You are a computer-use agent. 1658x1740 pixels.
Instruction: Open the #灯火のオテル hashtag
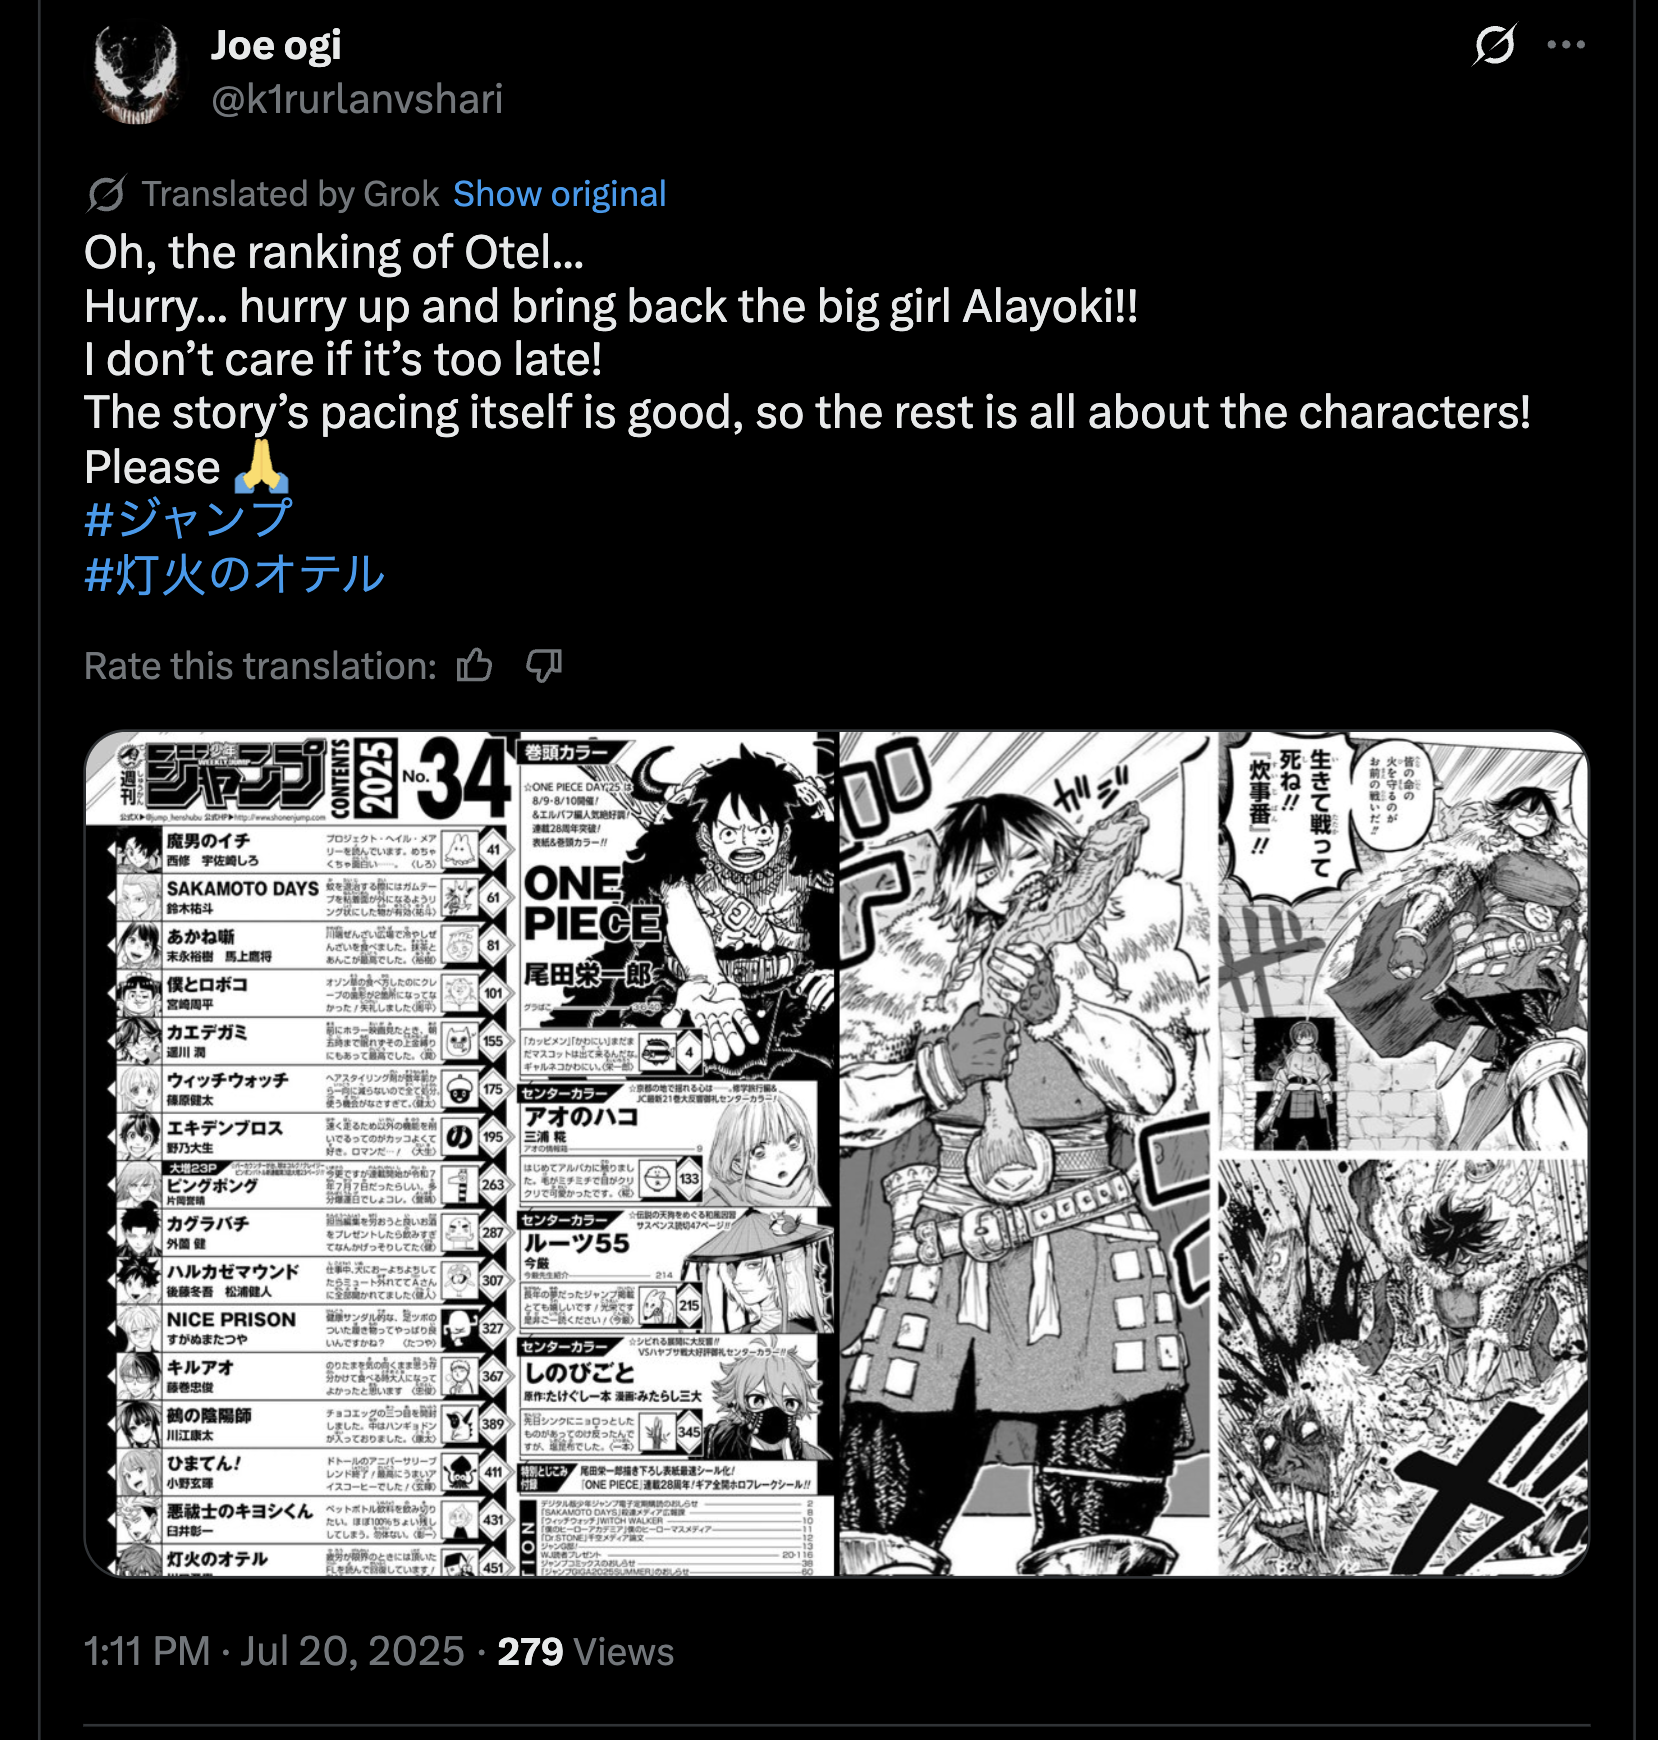click(x=234, y=575)
